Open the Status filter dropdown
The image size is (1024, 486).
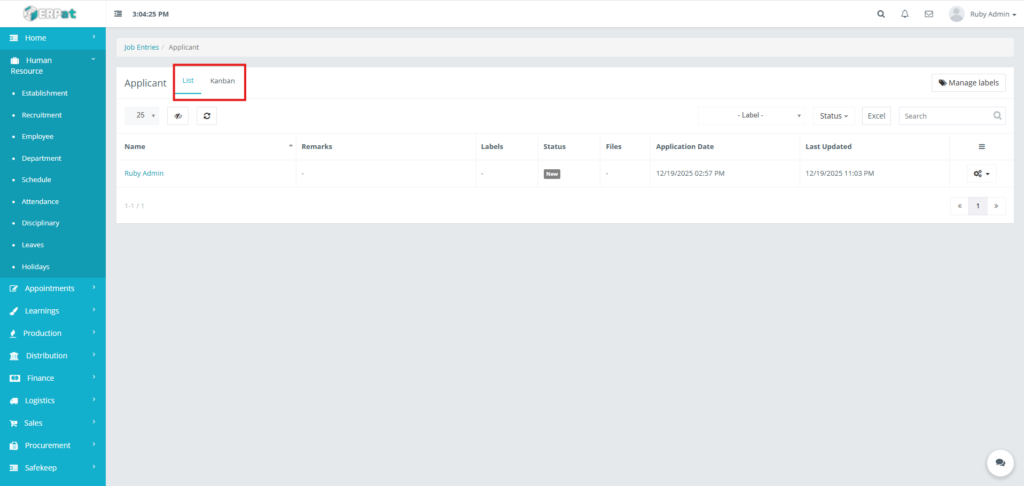point(834,116)
